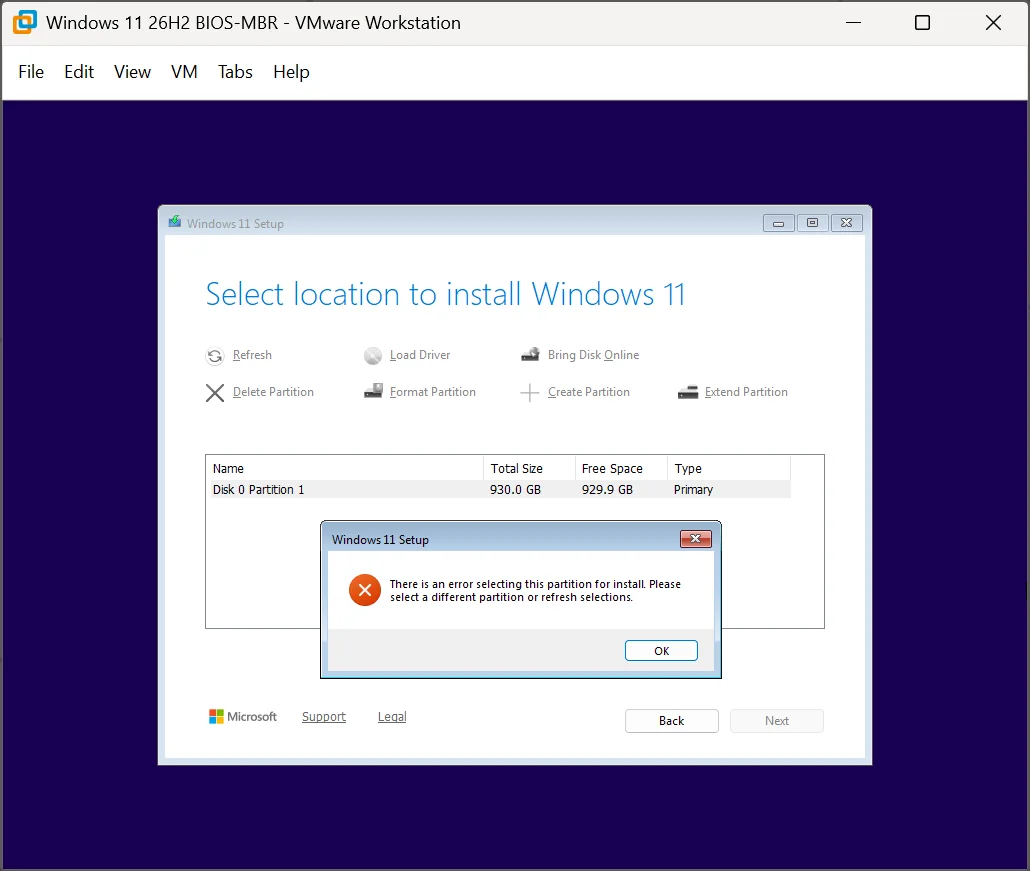1030x871 pixels.
Task: Open the Tabs menu
Action: tap(235, 72)
